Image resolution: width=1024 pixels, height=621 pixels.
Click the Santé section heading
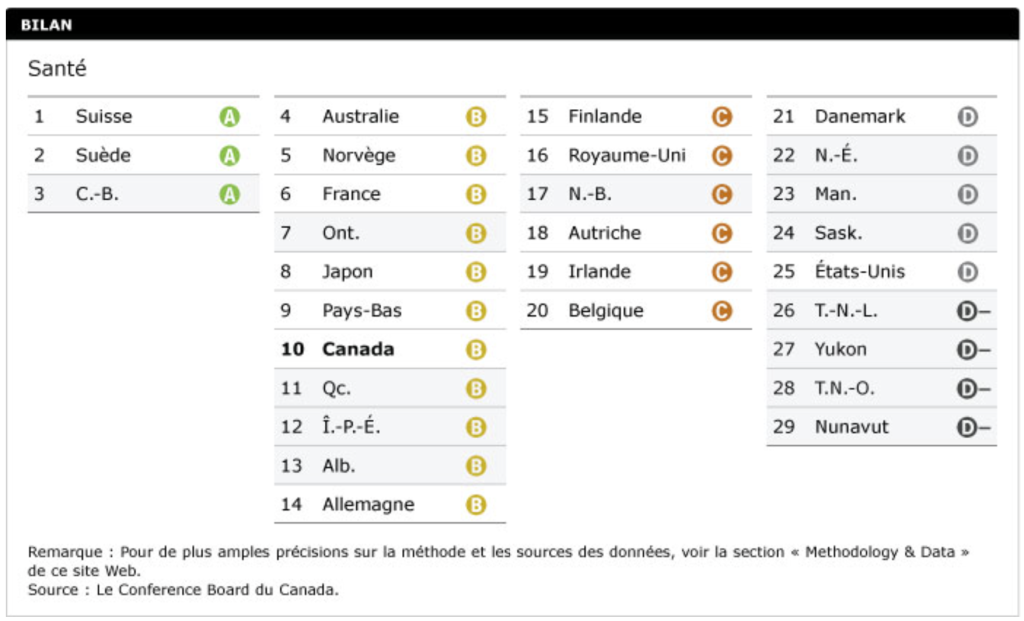click(x=57, y=69)
